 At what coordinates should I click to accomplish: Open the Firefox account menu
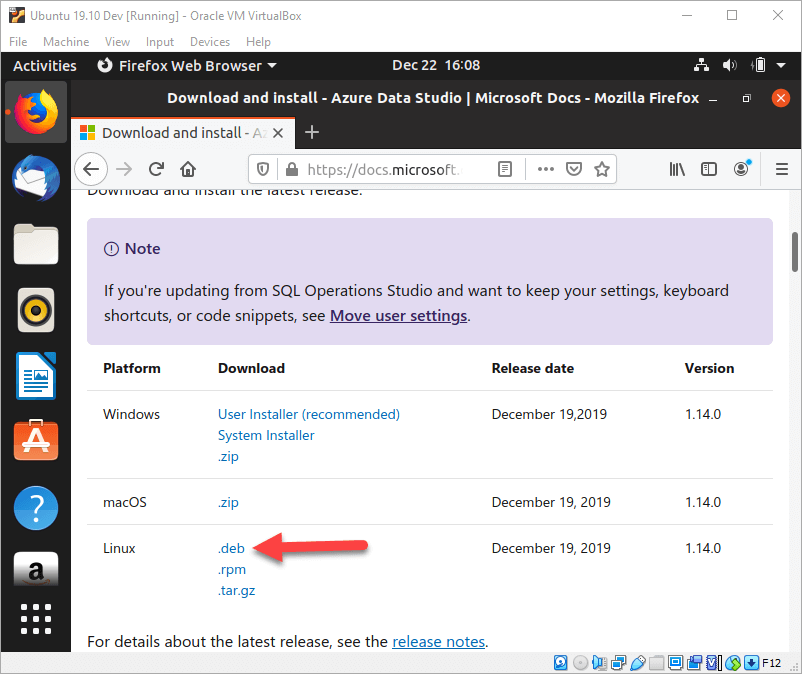(742, 168)
